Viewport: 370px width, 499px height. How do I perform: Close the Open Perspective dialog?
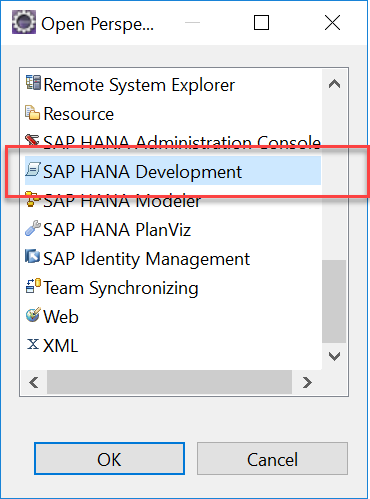pos(332,23)
